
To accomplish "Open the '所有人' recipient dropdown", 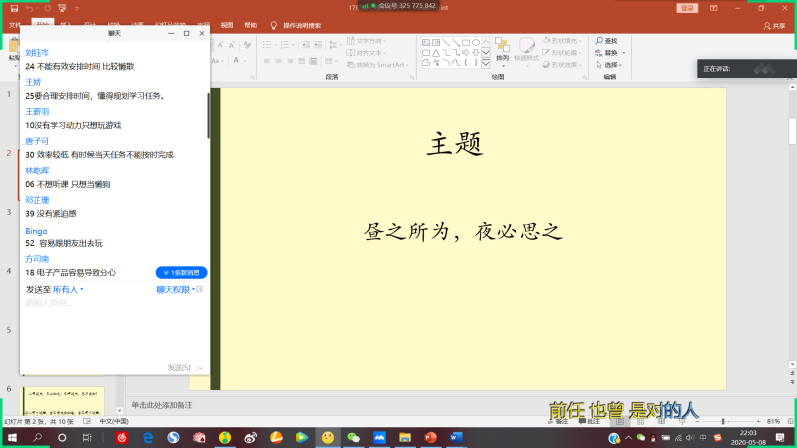I will point(68,289).
